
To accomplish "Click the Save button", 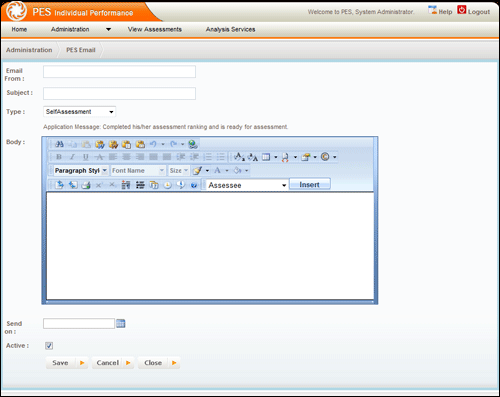I will click(x=67, y=363).
